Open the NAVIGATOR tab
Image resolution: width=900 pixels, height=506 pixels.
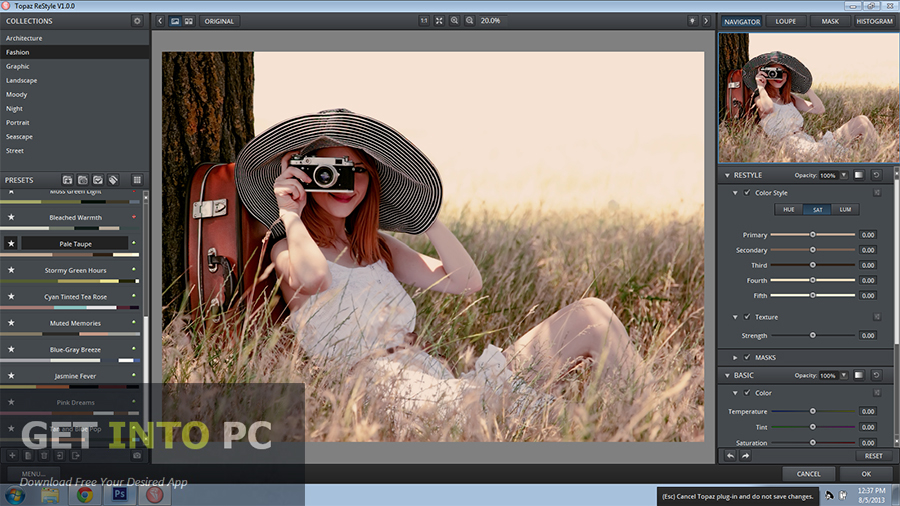pos(742,21)
